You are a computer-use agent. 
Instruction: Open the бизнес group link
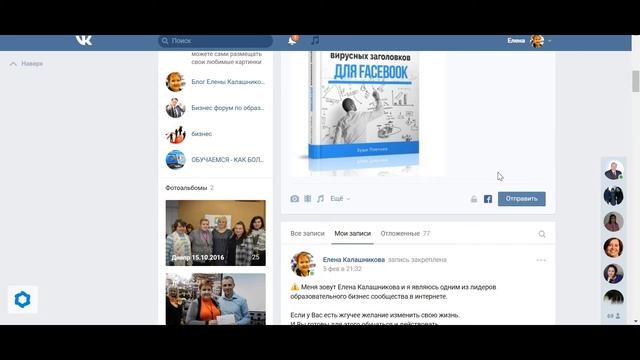click(x=202, y=134)
